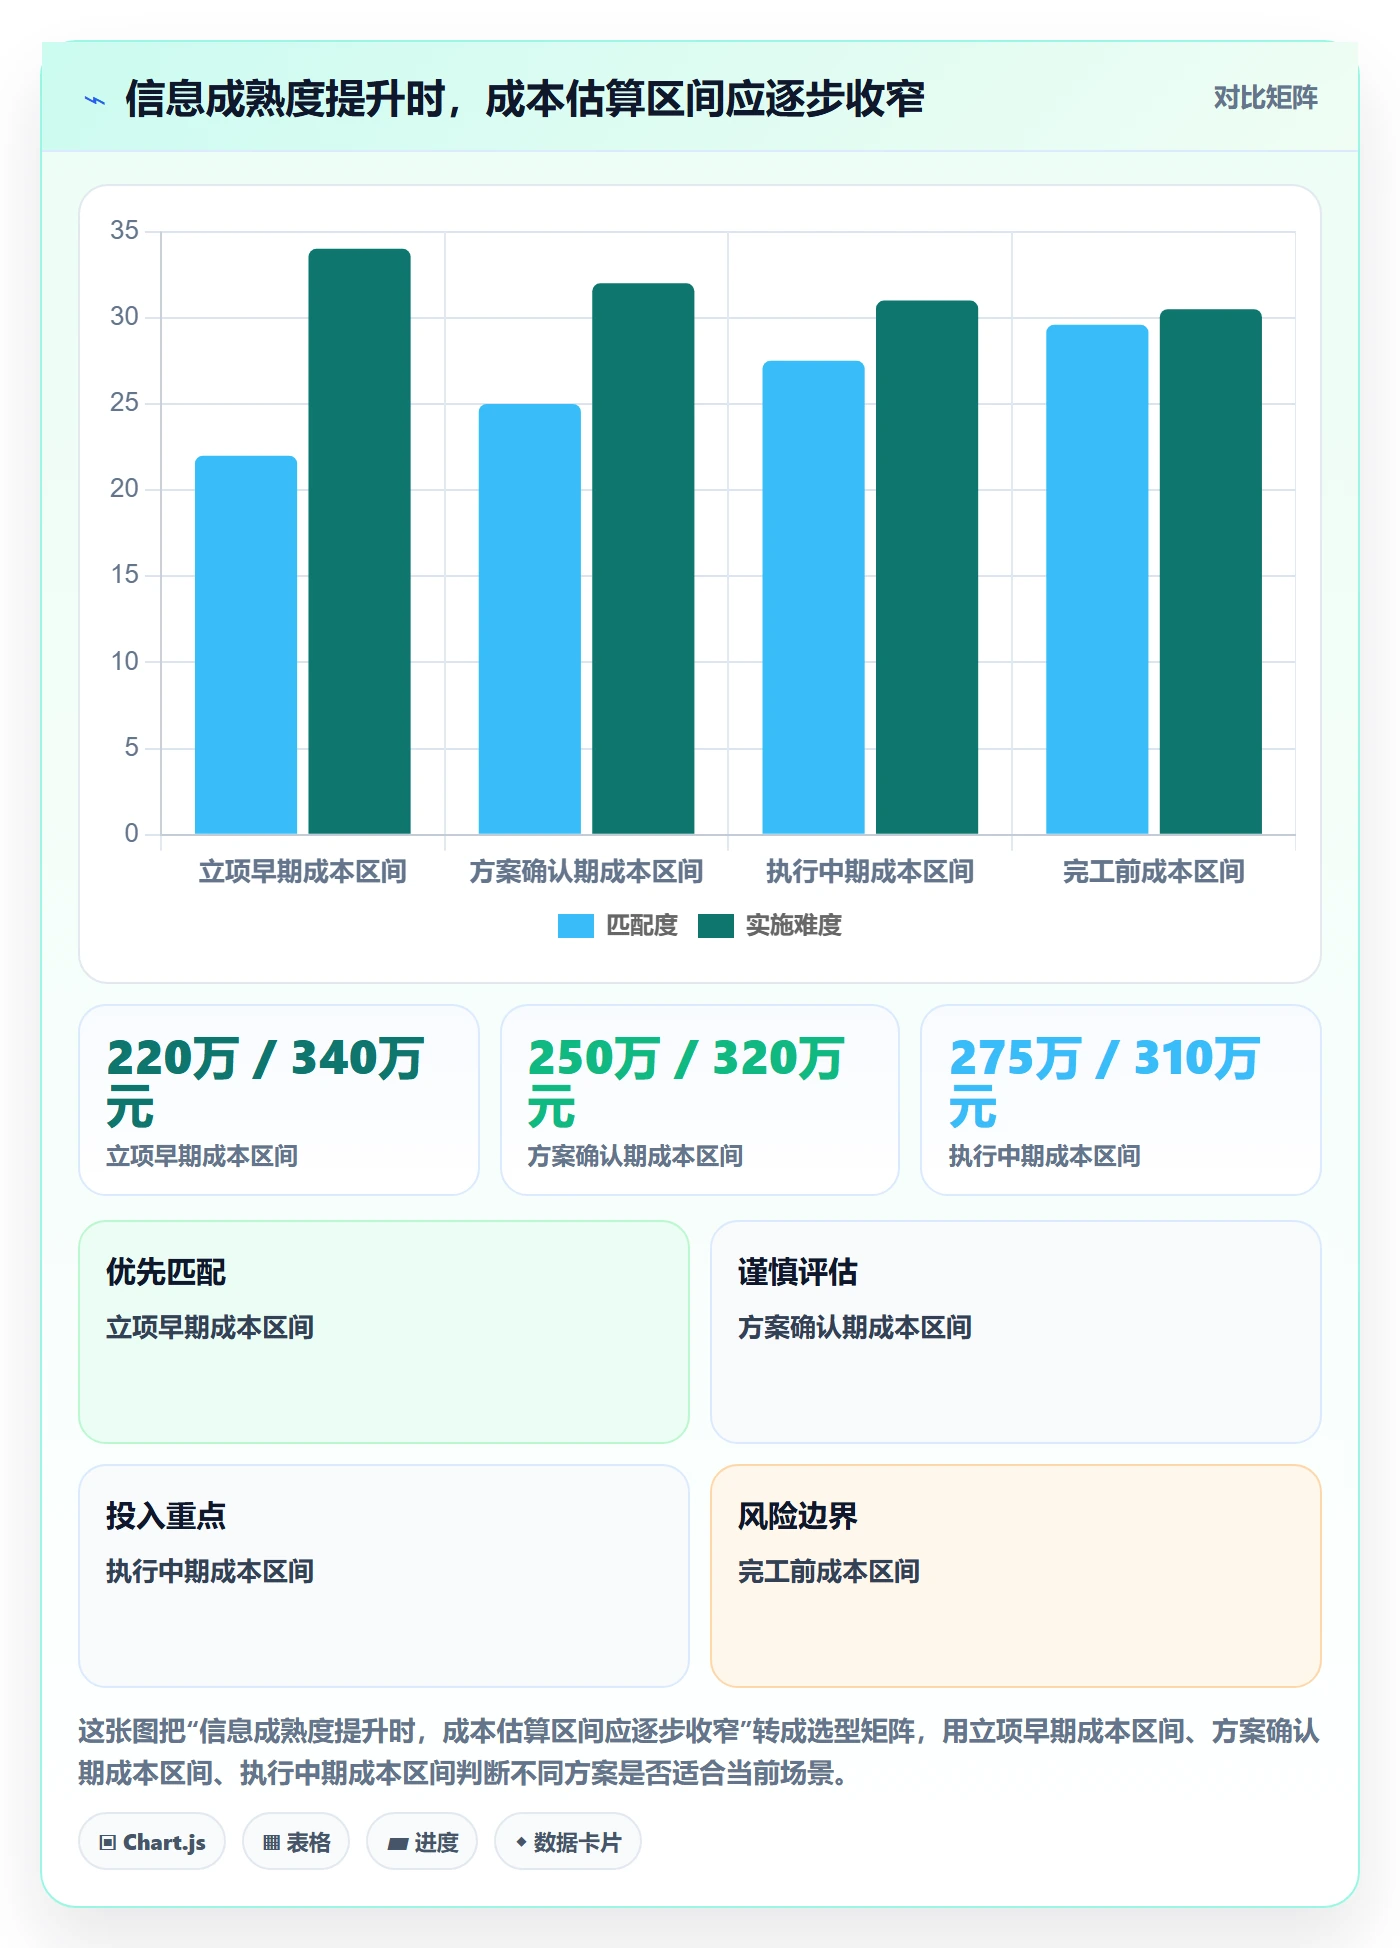
Task: Select the Chart.js tag
Action: point(152,1842)
